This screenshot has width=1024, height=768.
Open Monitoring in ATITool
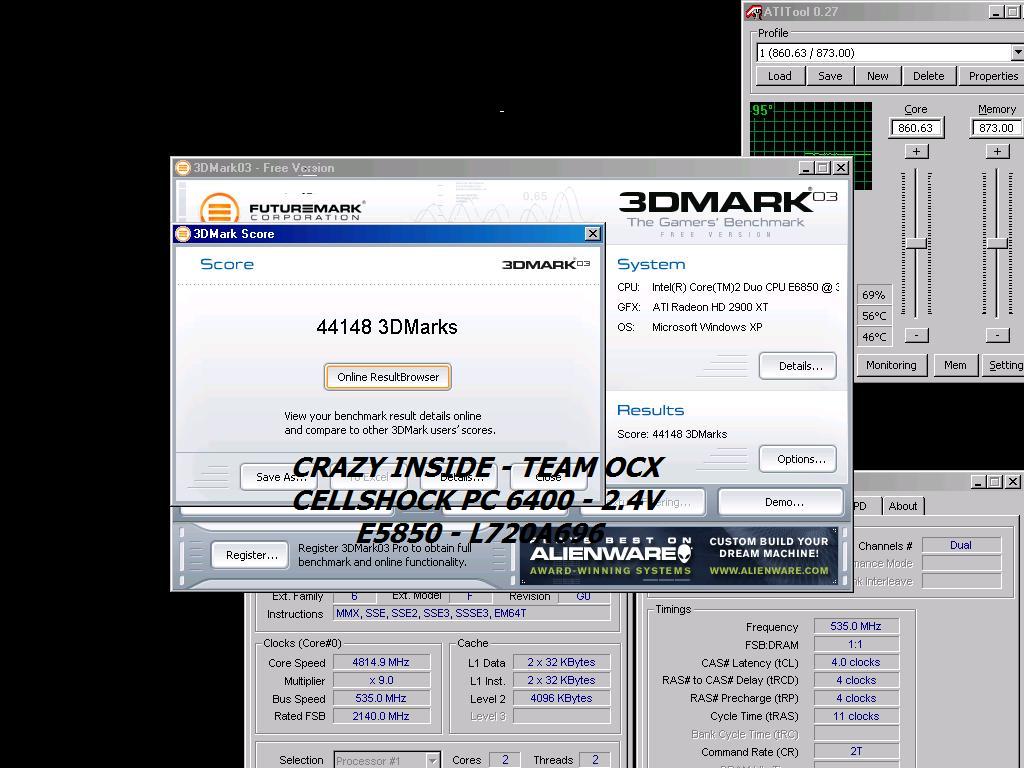coord(891,365)
